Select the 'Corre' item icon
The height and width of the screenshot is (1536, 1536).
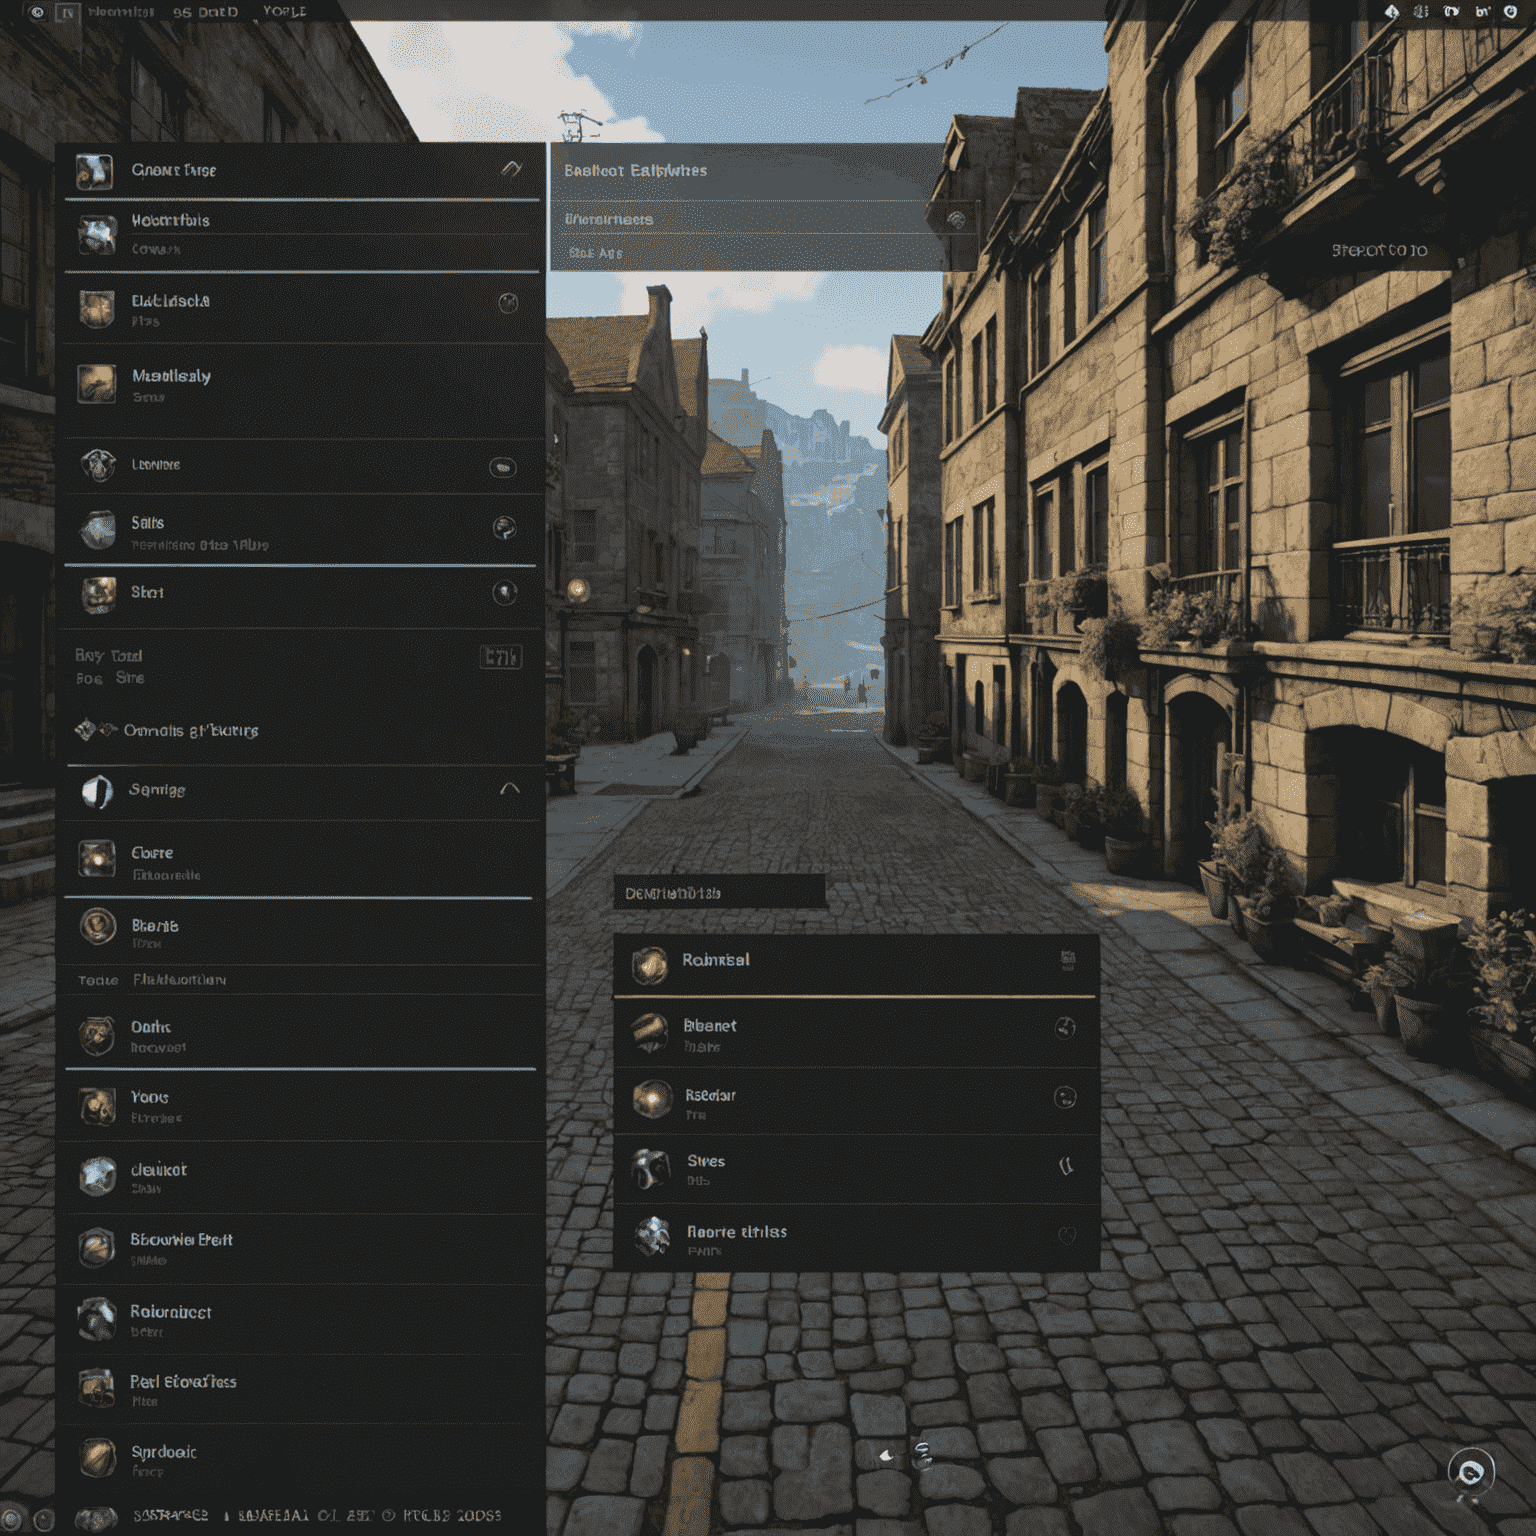pyautogui.click(x=97, y=859)
